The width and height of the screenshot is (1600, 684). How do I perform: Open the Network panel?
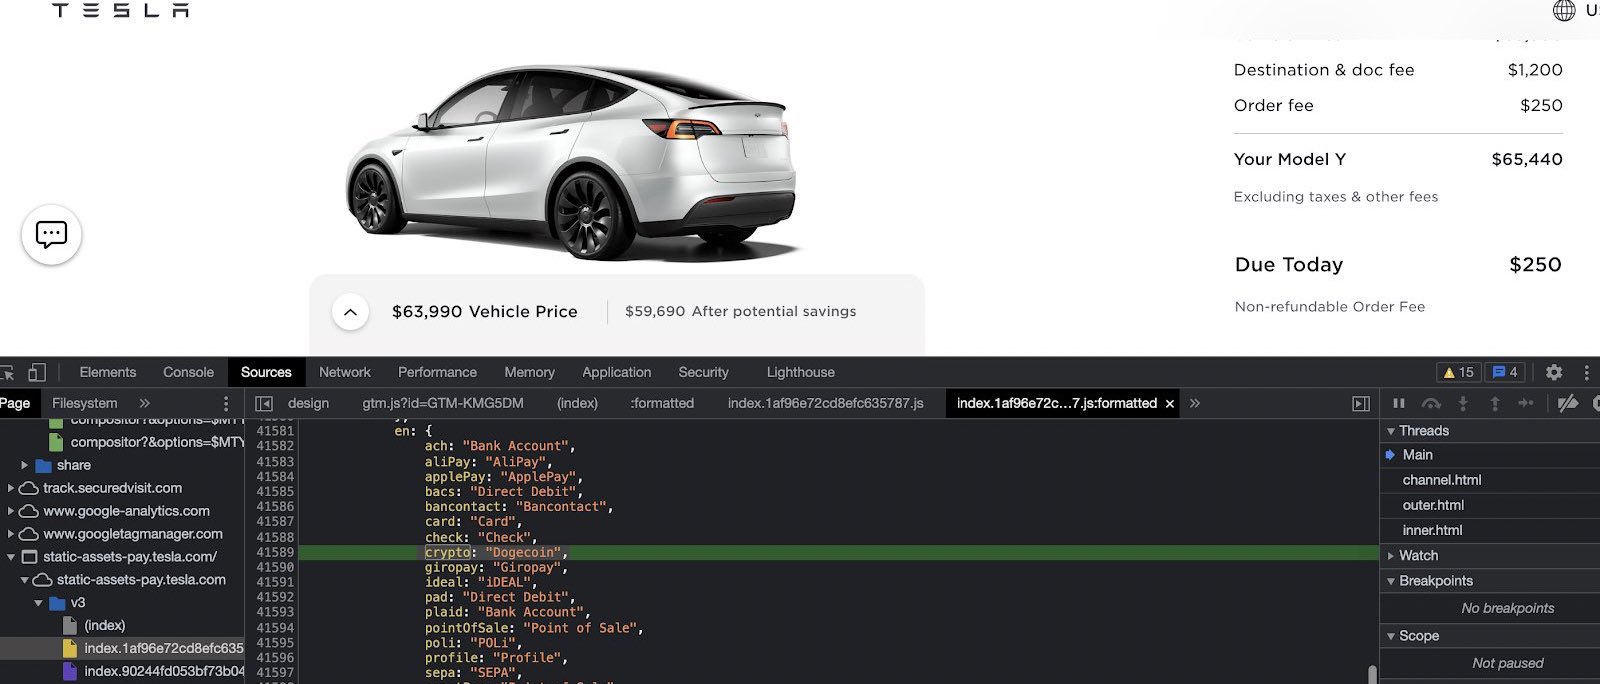[x=345, y=372]
